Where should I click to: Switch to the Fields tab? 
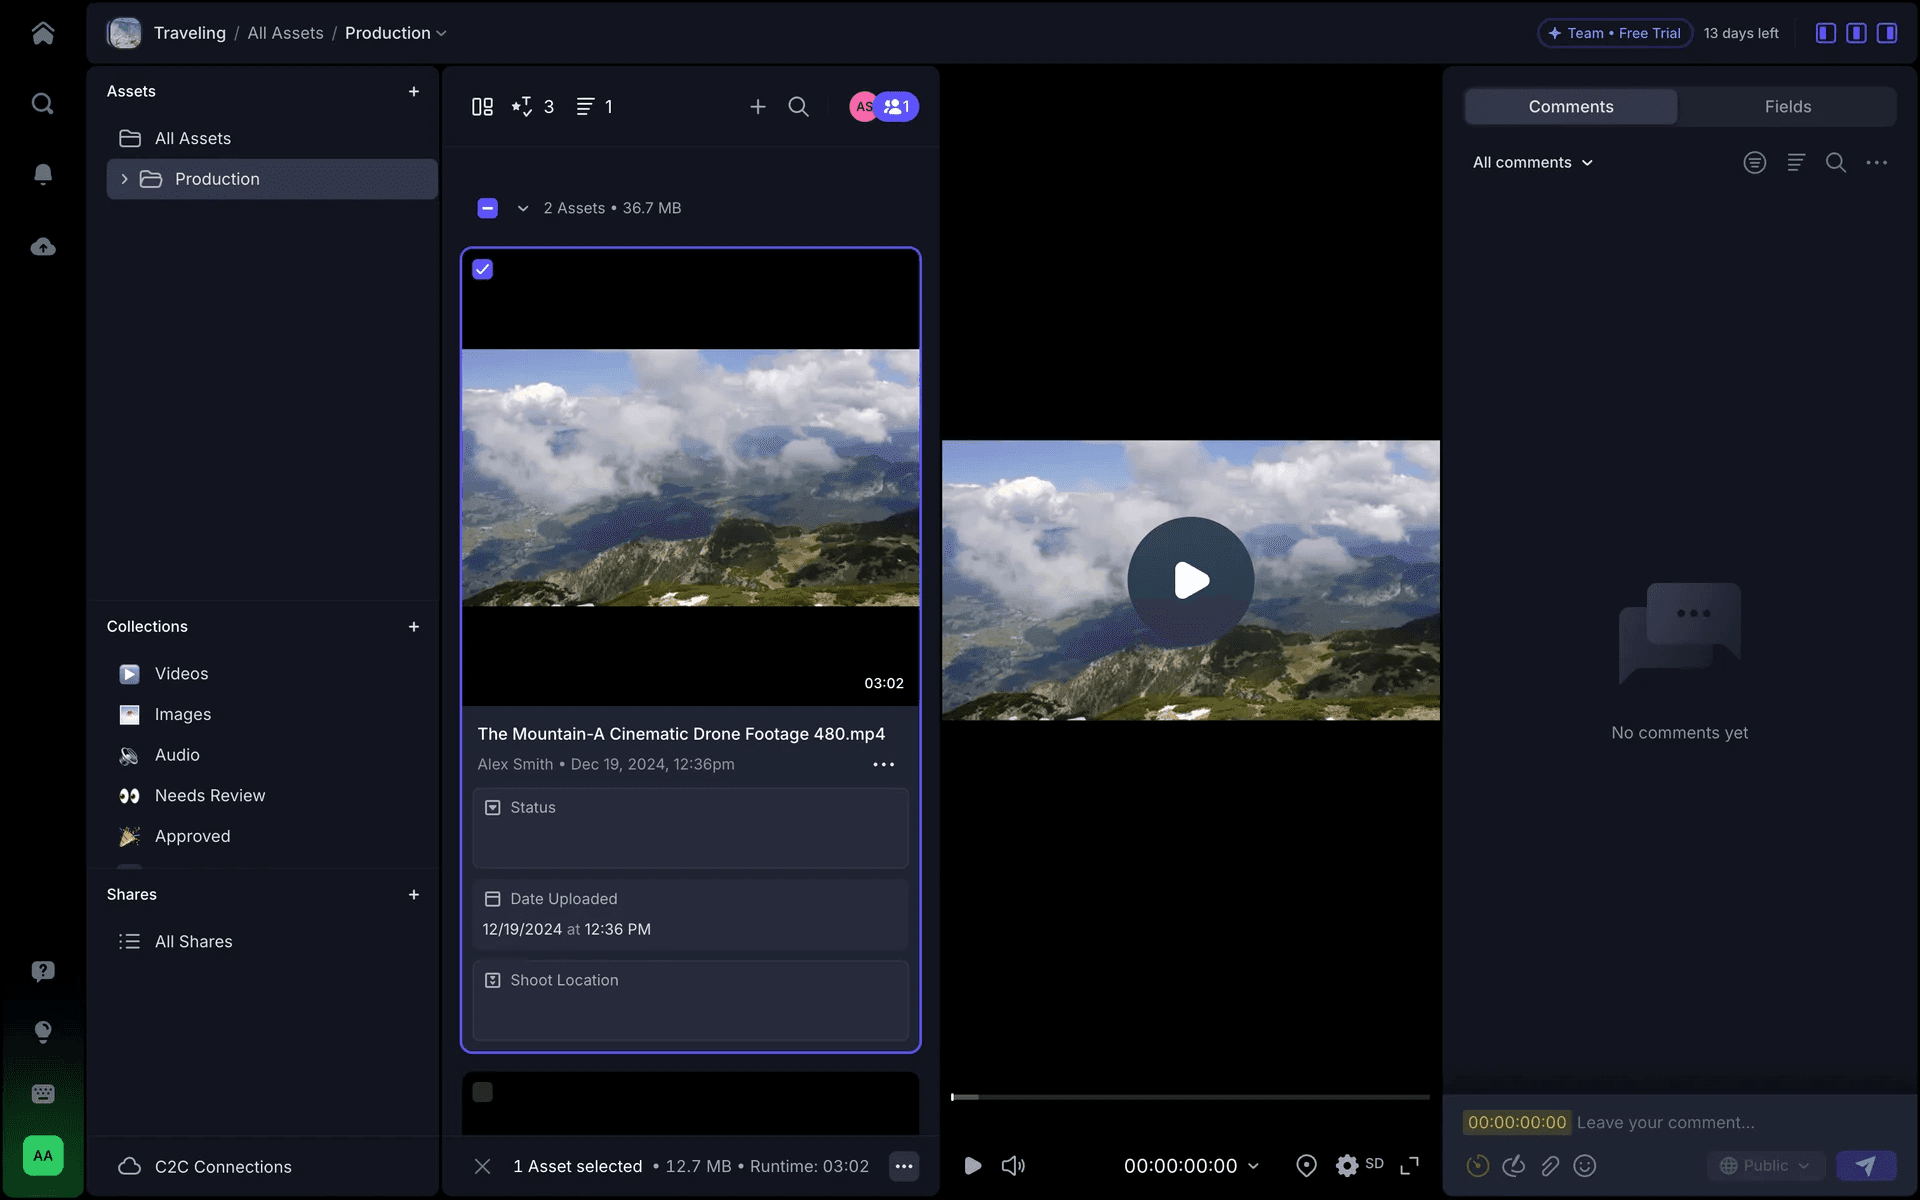[1787, 107]
